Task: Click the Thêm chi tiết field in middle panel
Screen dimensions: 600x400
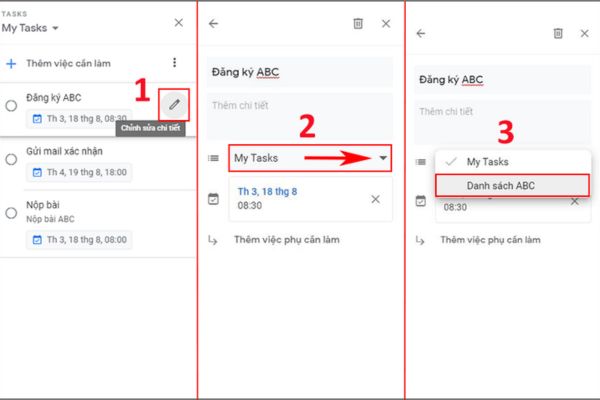Action: 300,116
